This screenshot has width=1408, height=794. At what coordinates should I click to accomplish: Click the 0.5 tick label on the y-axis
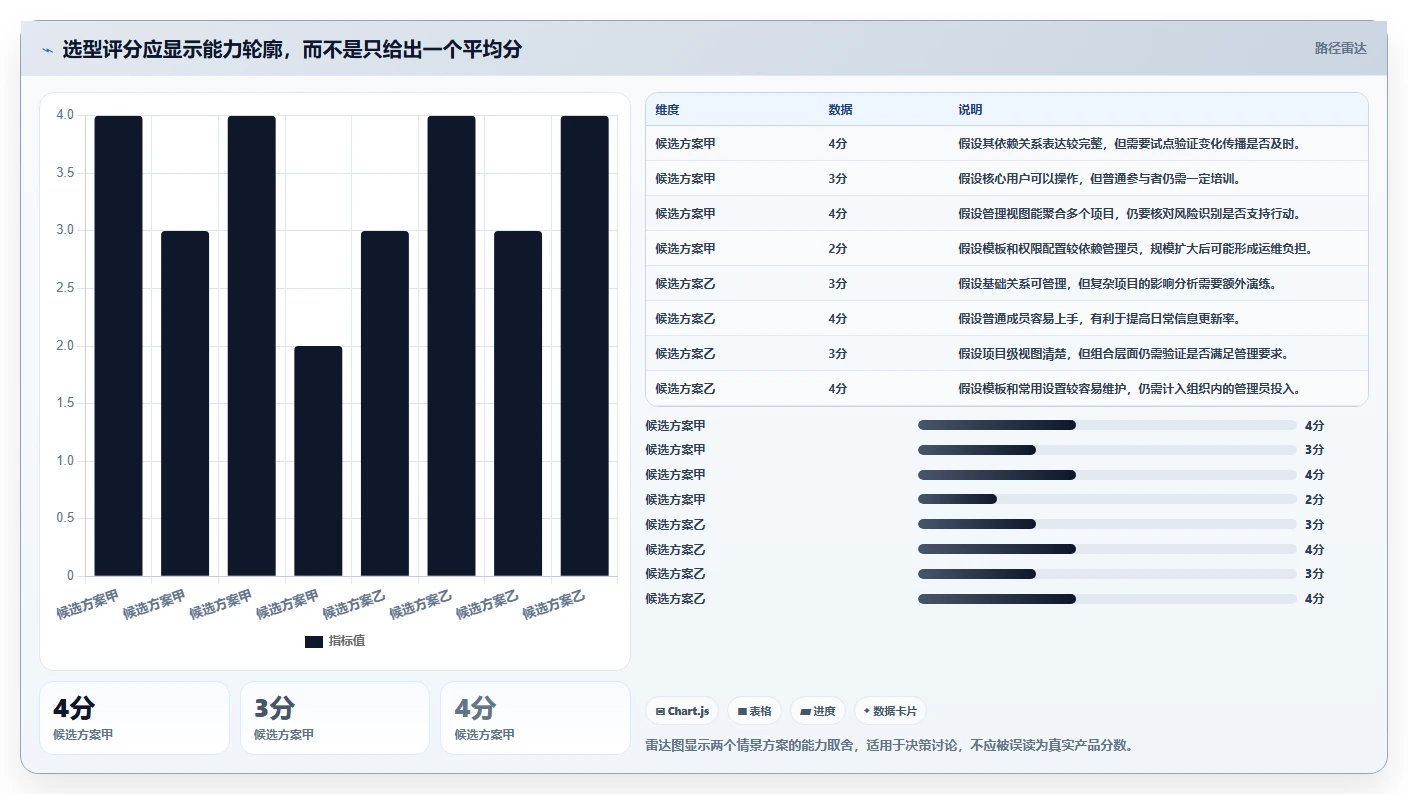[65, 518]
